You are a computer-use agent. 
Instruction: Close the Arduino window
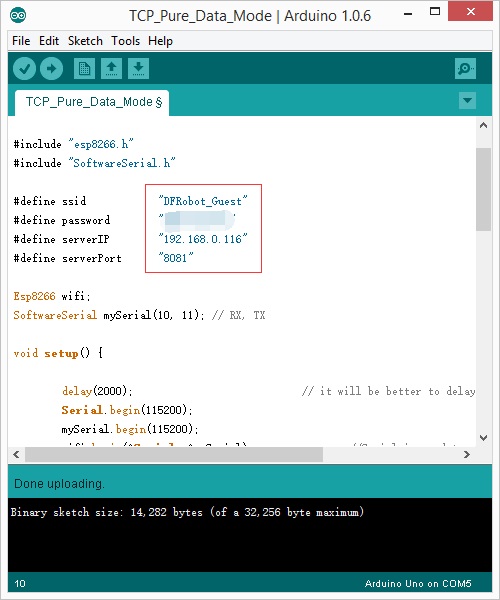[470, 11]
